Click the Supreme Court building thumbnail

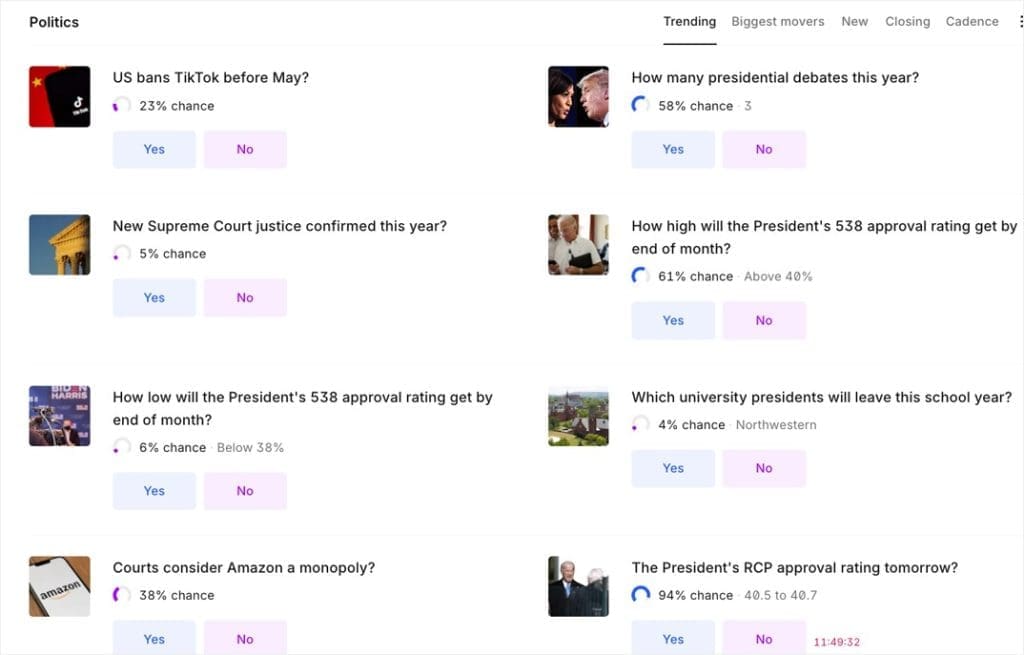pyautogui.click(x=59, y=245)
